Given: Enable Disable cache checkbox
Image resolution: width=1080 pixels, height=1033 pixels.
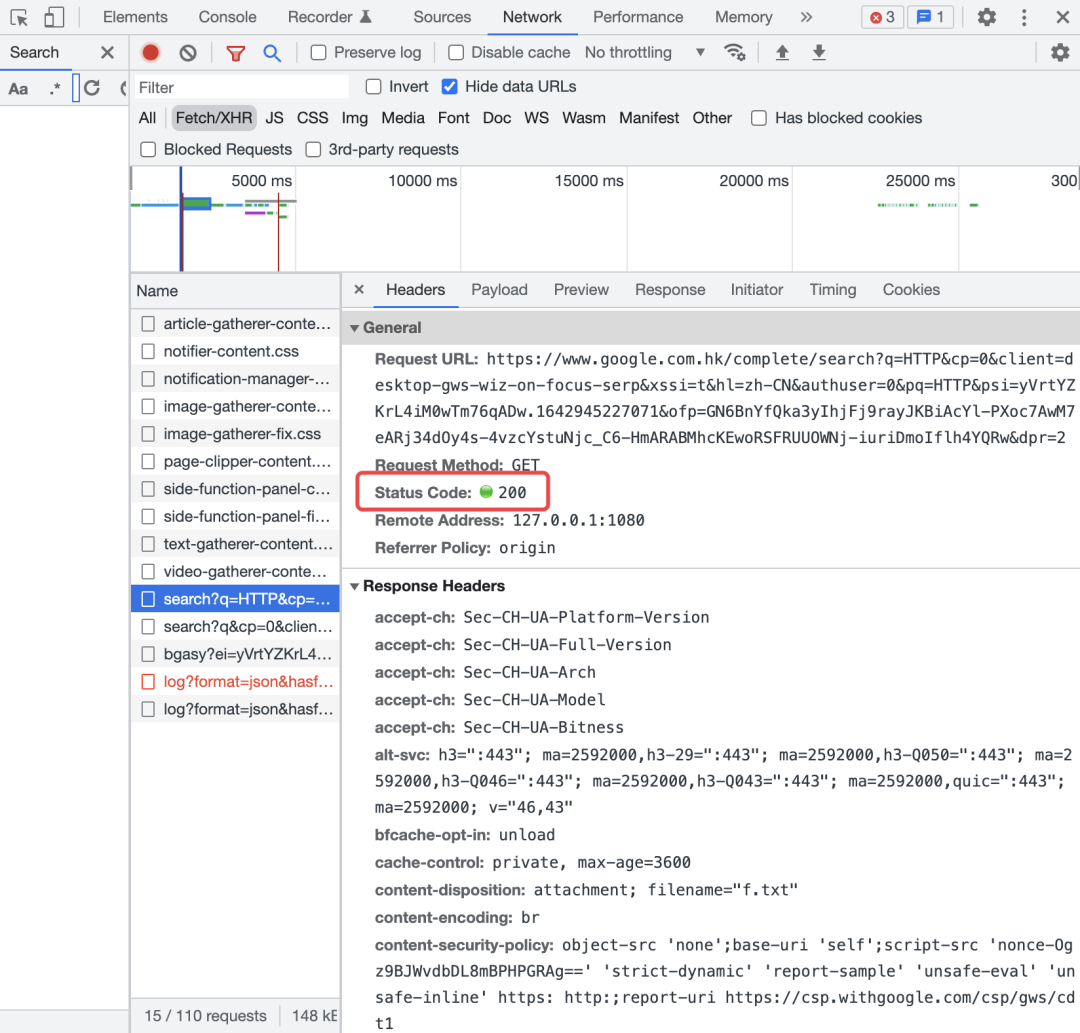Looking at the screenshot, I should [456, 52].
